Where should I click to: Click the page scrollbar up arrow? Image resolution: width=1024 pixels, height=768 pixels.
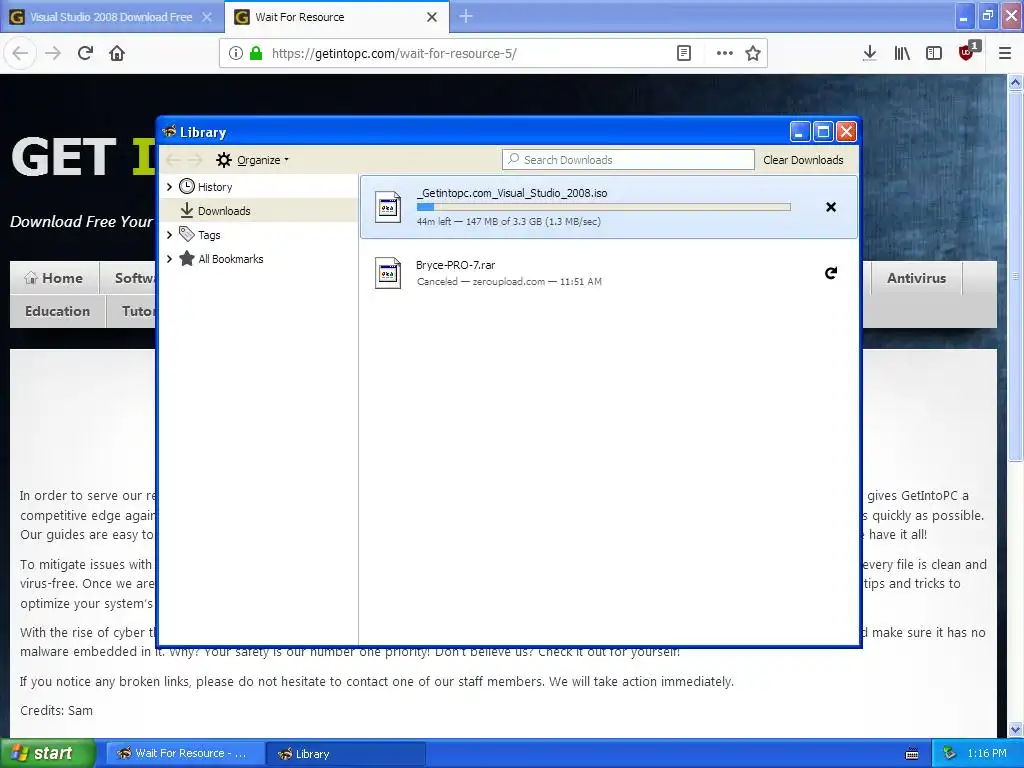[x=1015, y=82]
